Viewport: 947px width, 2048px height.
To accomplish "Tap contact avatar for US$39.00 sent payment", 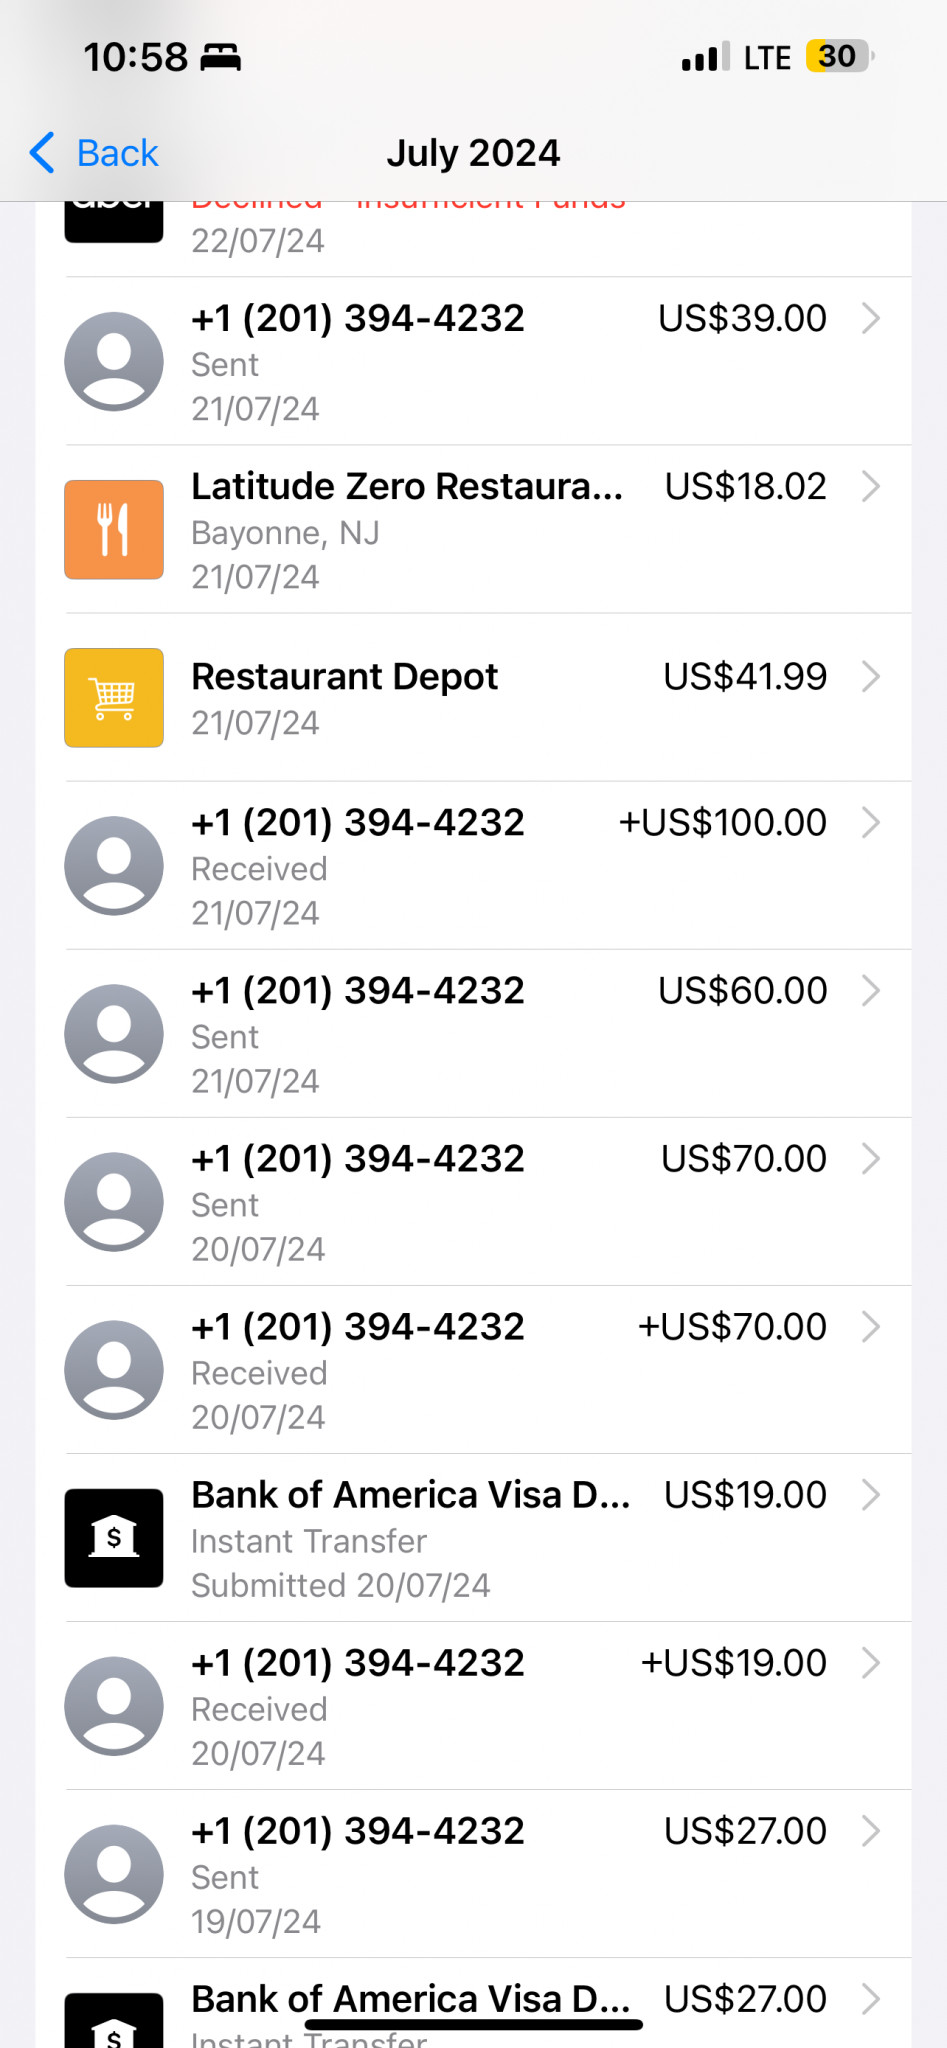I will pyautogui.click(x=114, y=361).
